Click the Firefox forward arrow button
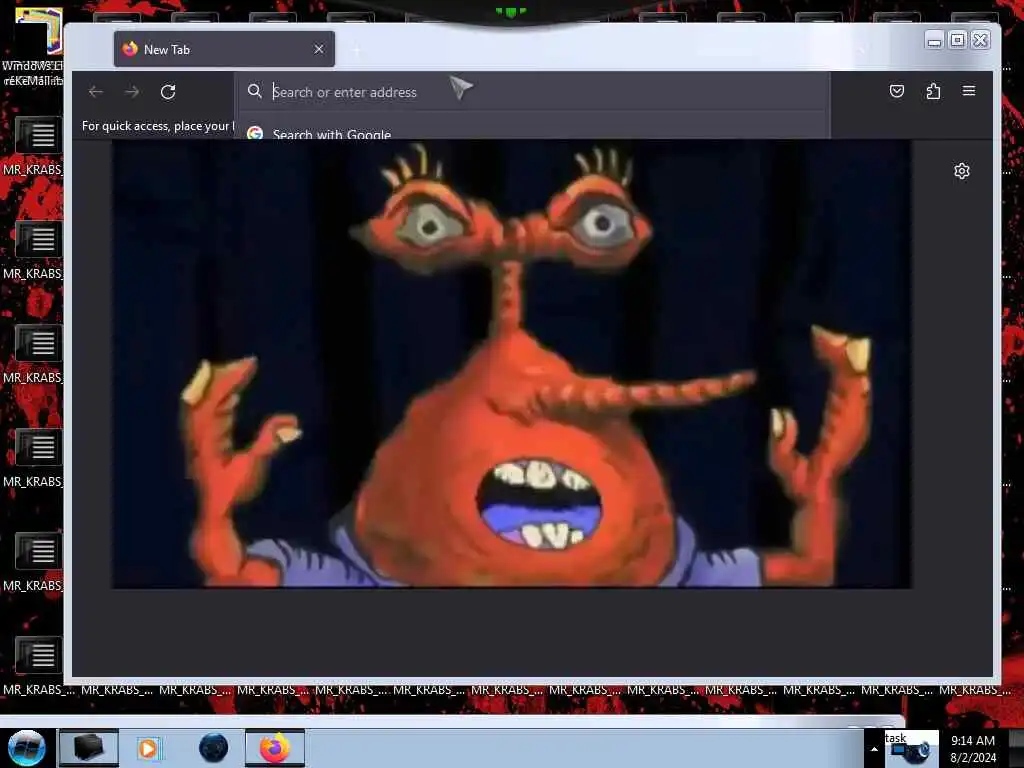This screenshot has width=1024, height=768. pyautogui.click(x=132, y=92)
